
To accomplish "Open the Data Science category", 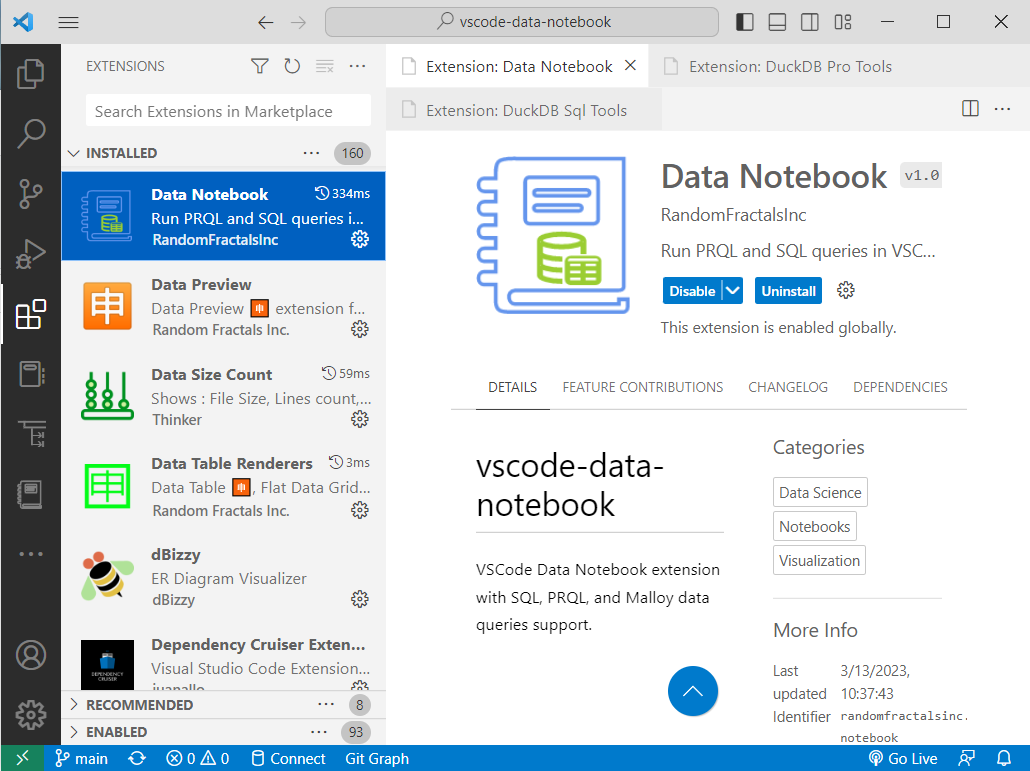I will pos(820,493).
